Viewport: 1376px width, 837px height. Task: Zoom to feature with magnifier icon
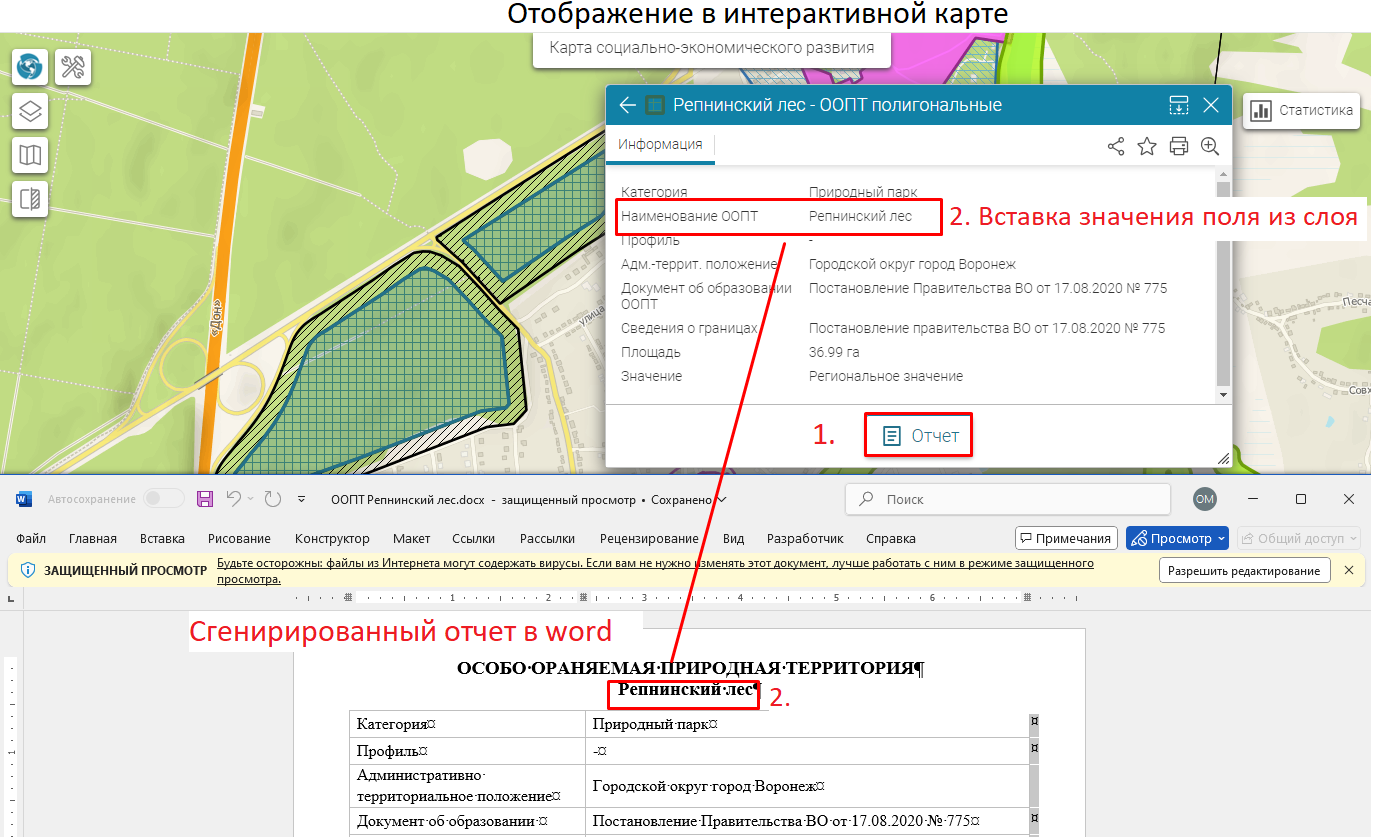[1210, 146]
